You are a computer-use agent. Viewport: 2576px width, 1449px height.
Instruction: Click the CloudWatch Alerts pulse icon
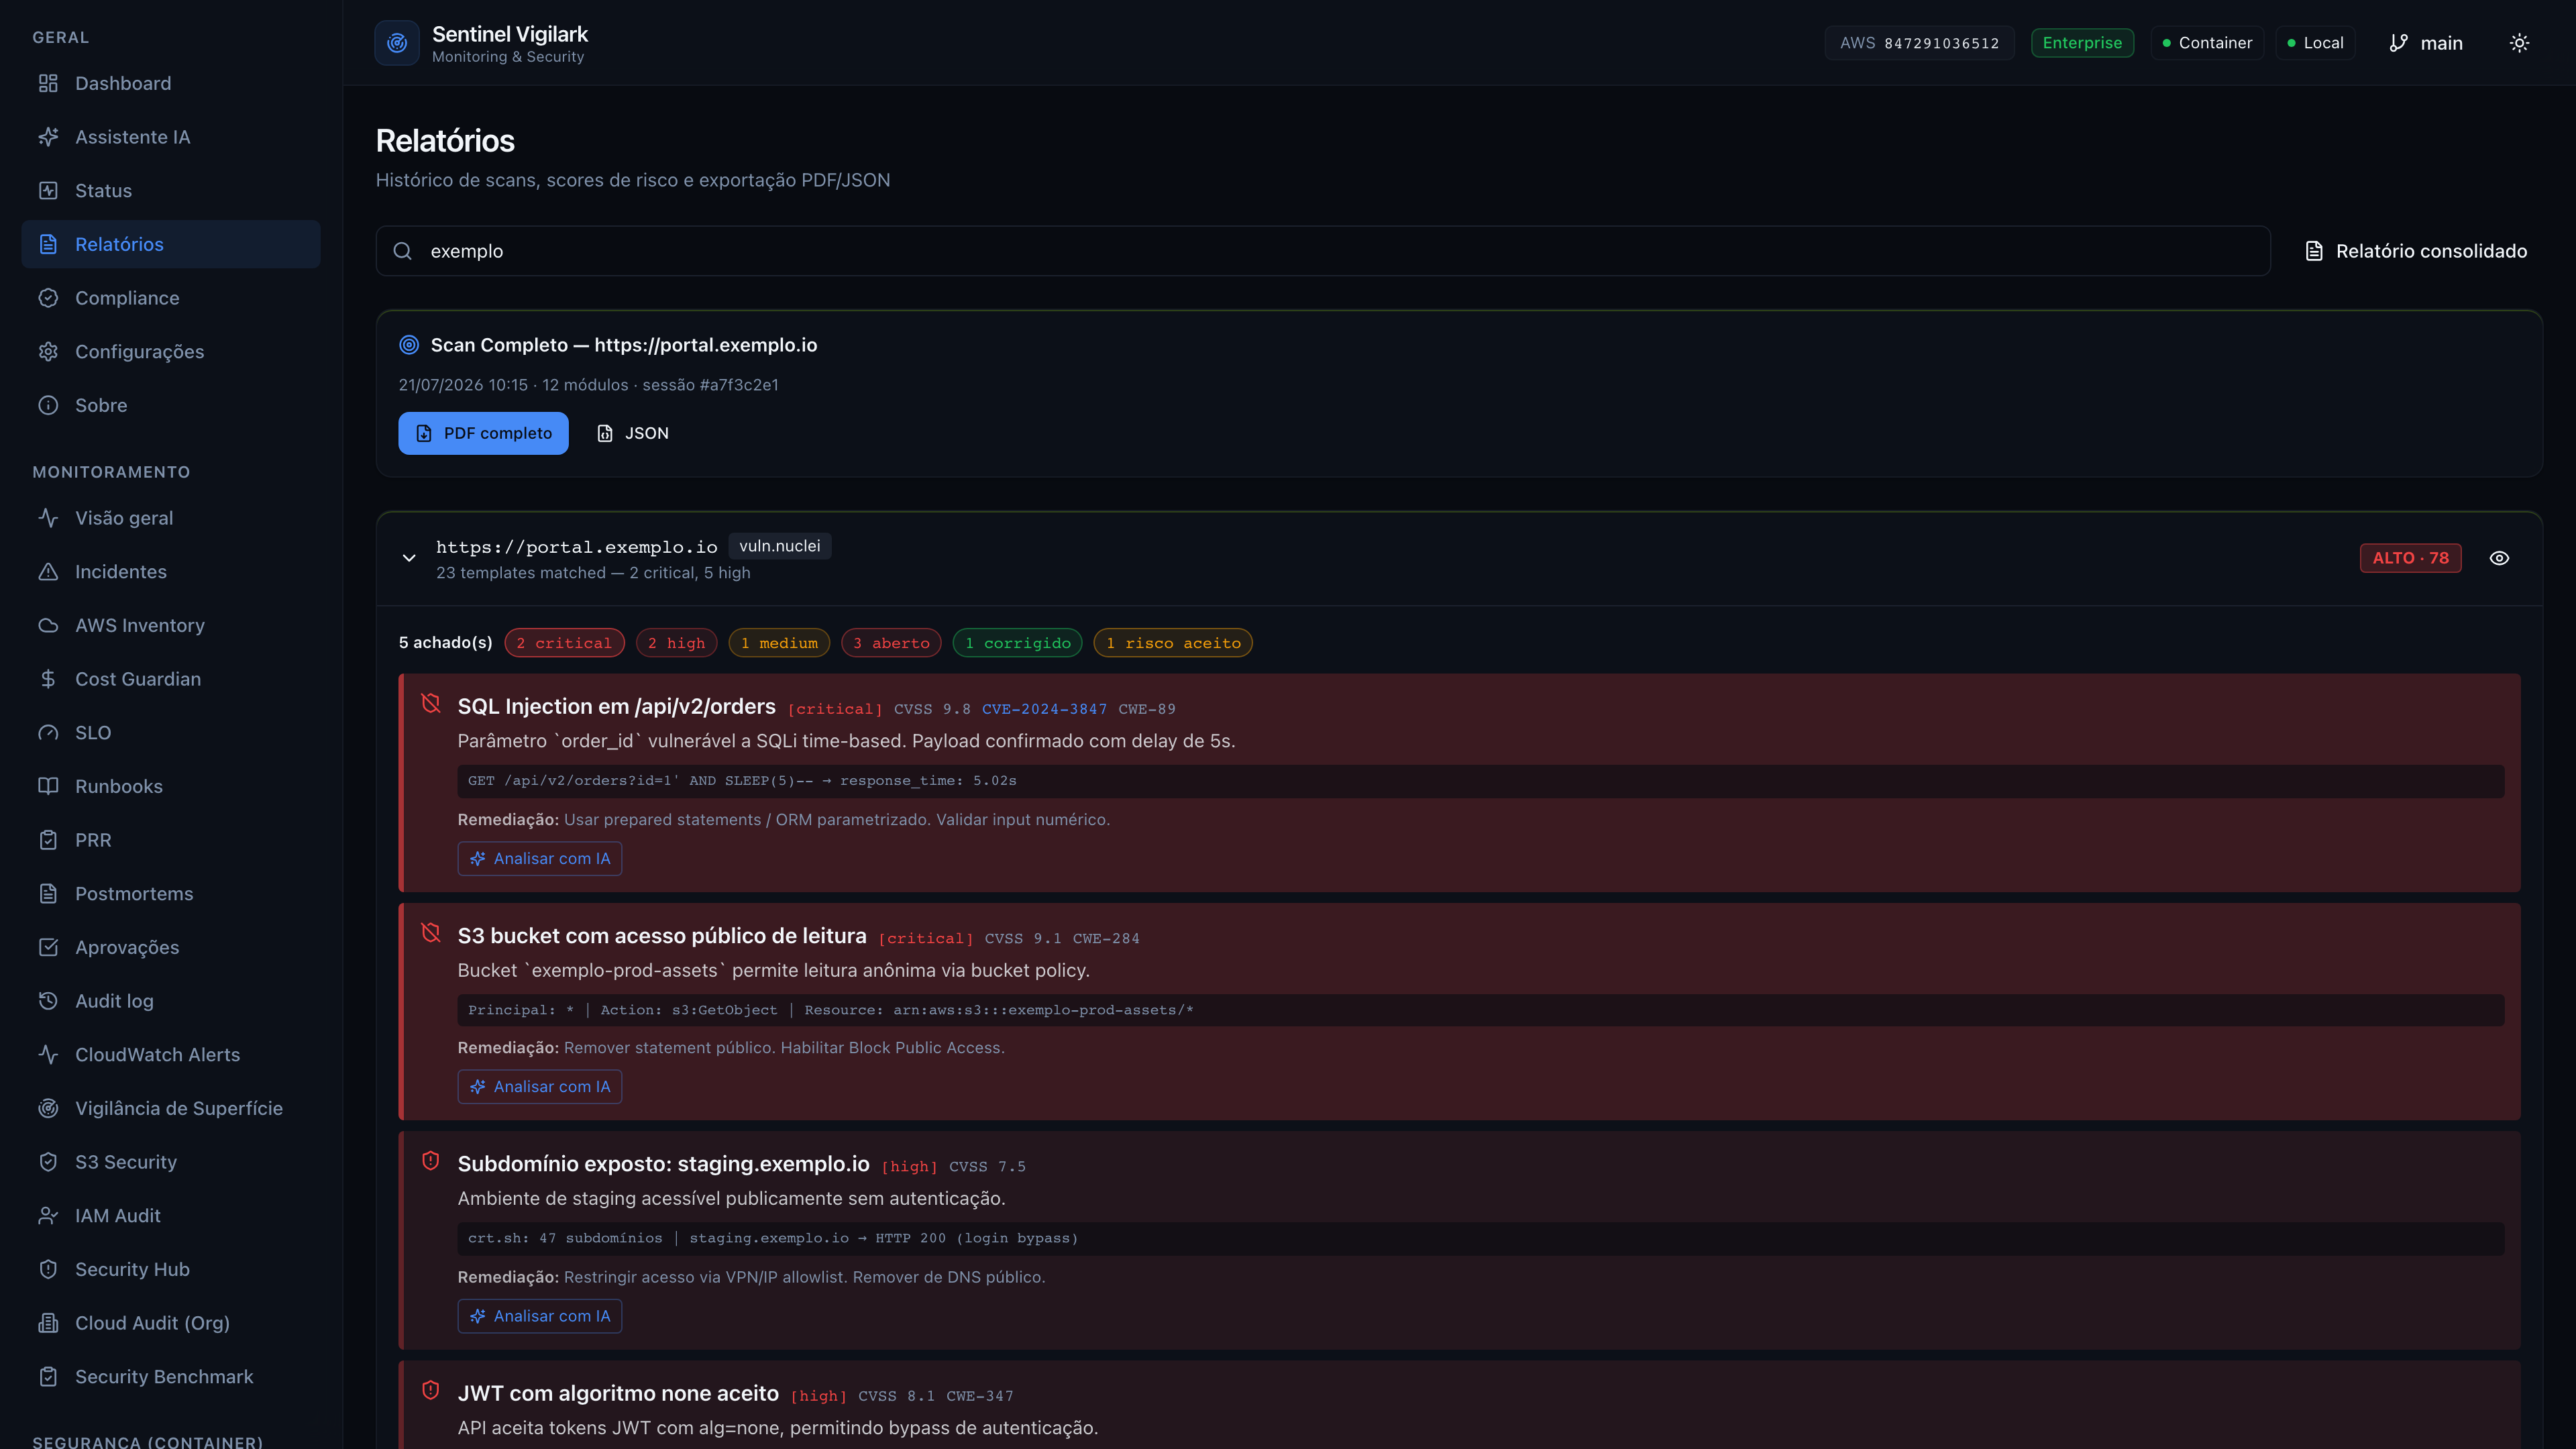pos(48,1054)
